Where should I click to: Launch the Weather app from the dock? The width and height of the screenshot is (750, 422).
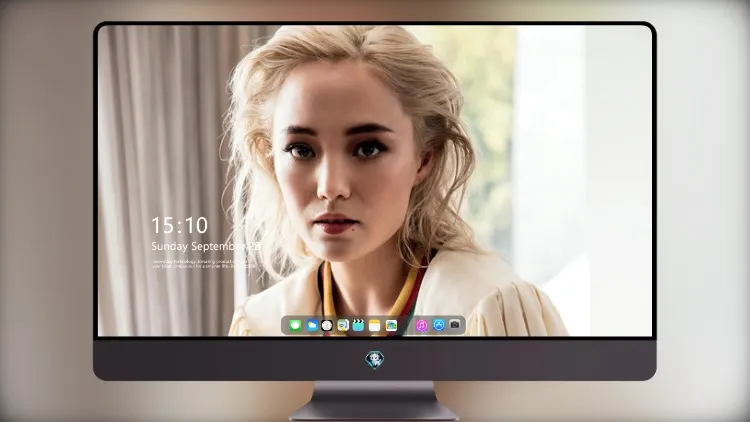[311, 325]
